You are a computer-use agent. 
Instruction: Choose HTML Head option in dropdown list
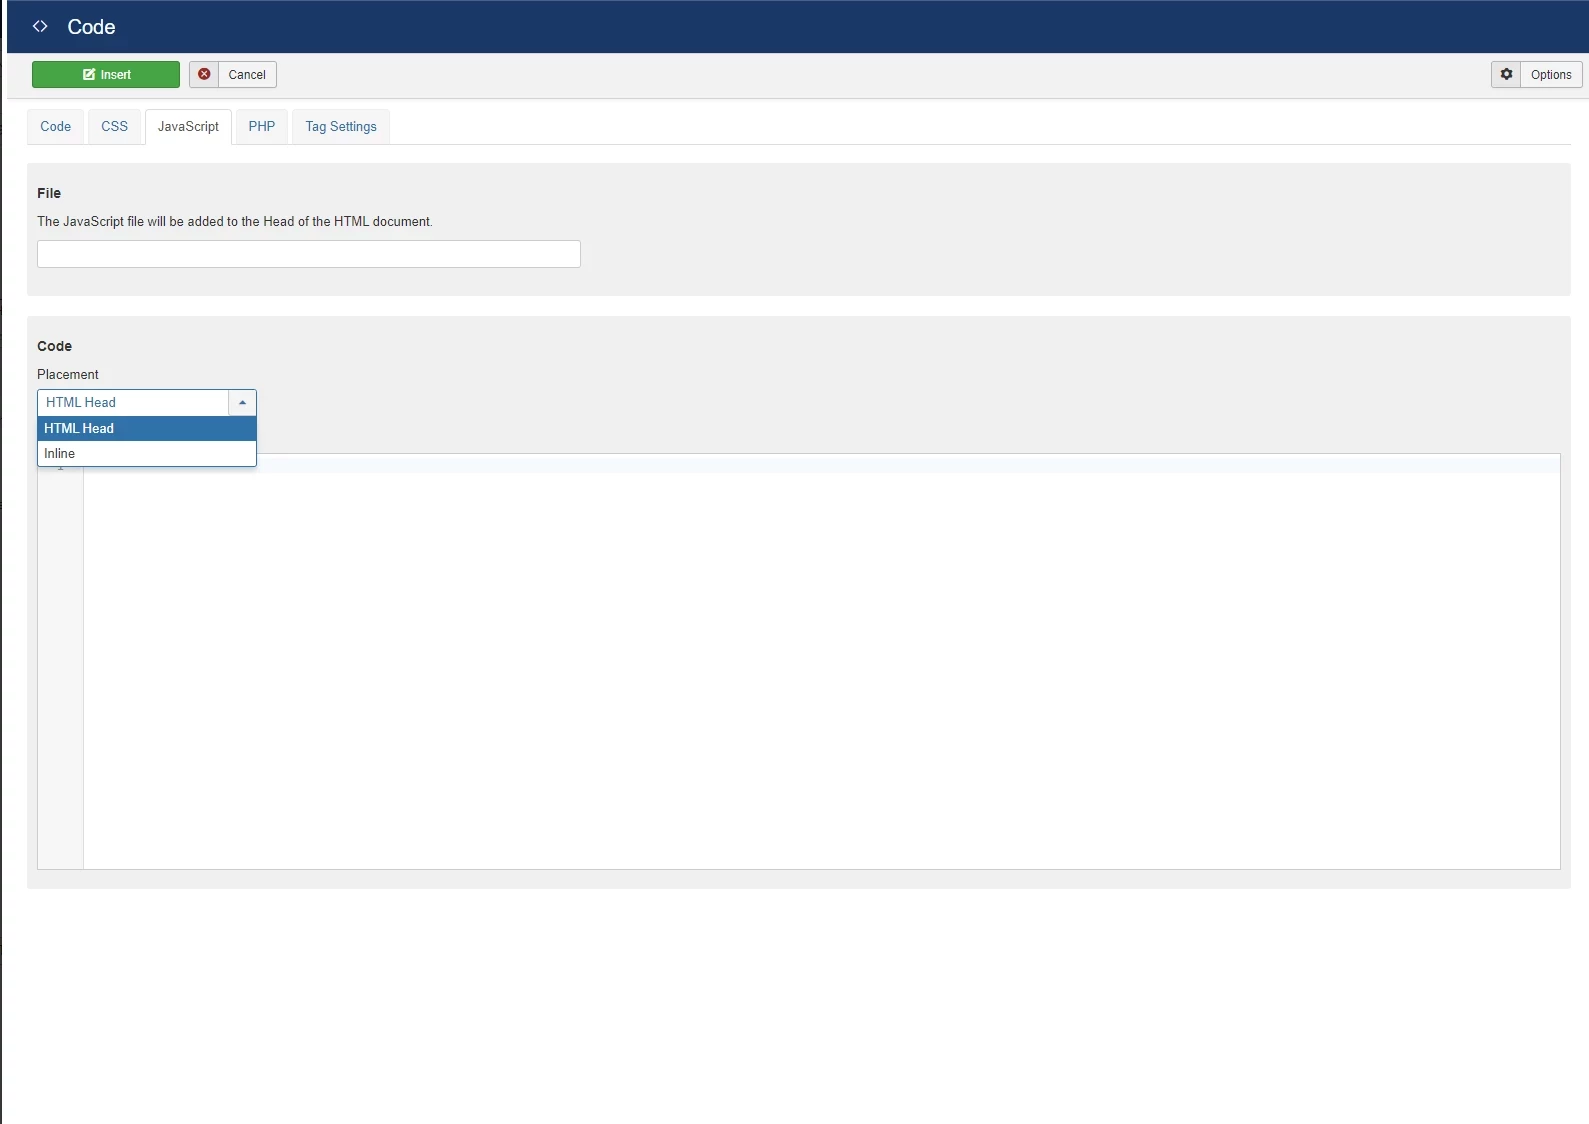pos(146,428)
